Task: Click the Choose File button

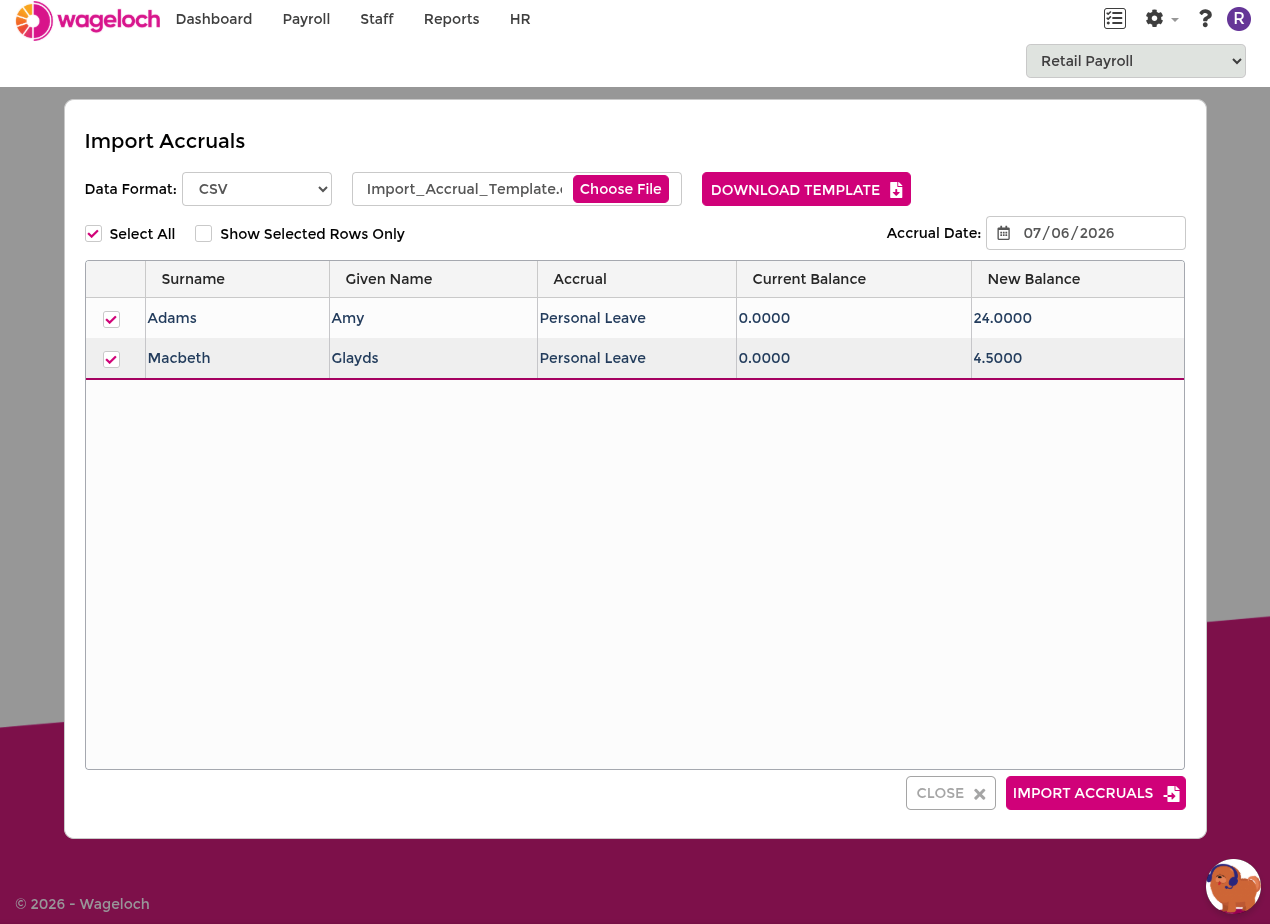Action: pos(621,189)
